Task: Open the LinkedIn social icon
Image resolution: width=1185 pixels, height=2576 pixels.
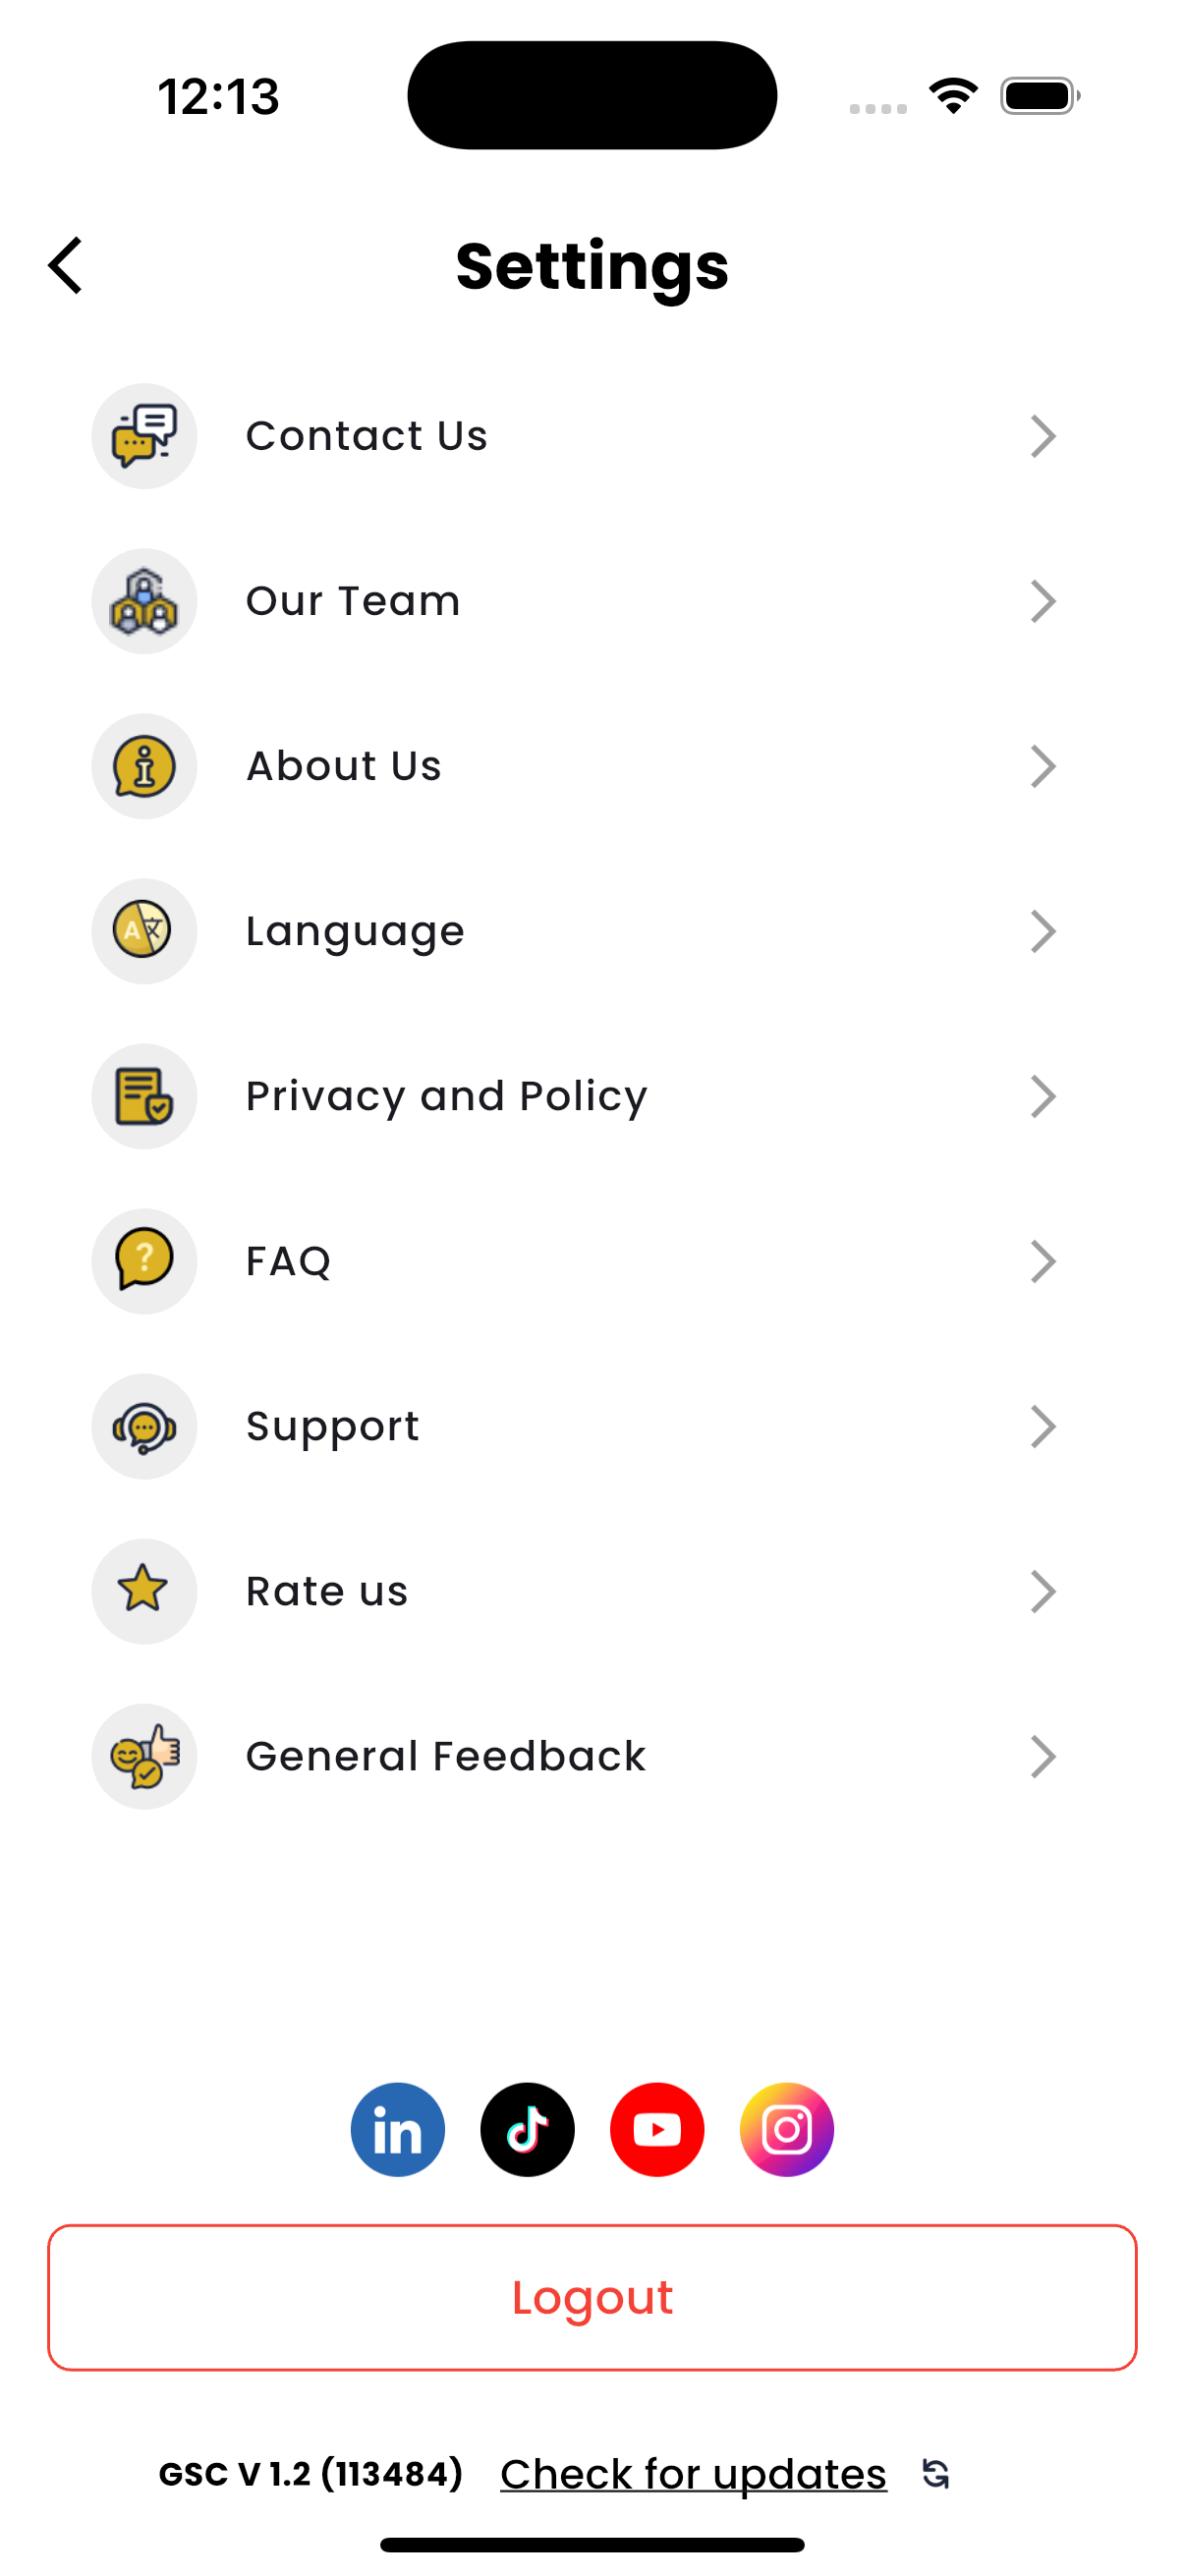Action: tap(398, 2129)
